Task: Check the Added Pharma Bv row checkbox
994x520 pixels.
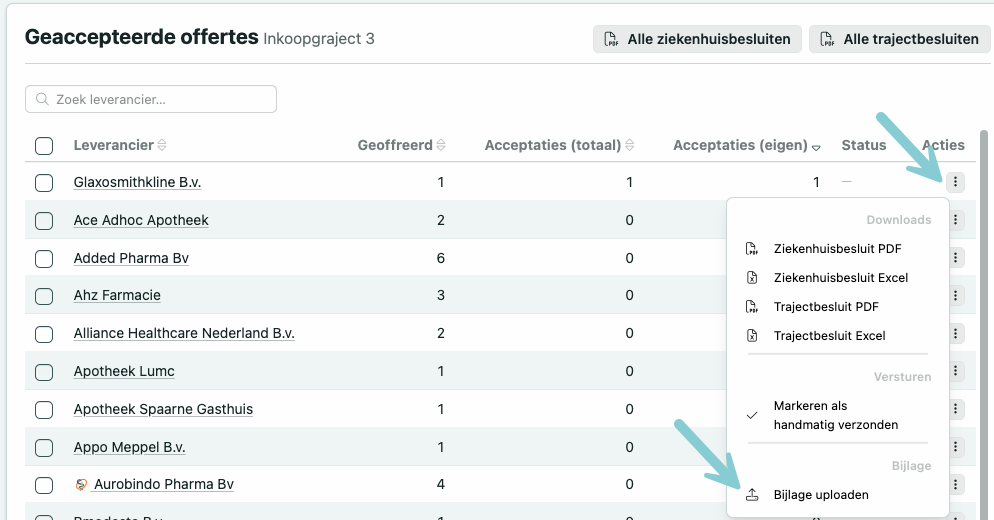Action: tap(44, 259)
